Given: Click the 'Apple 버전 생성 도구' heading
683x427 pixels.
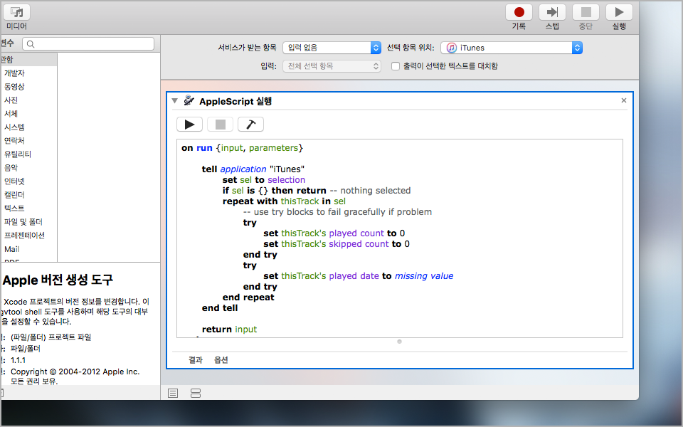Looking at the screenshot, I should [x=57, y=280].
